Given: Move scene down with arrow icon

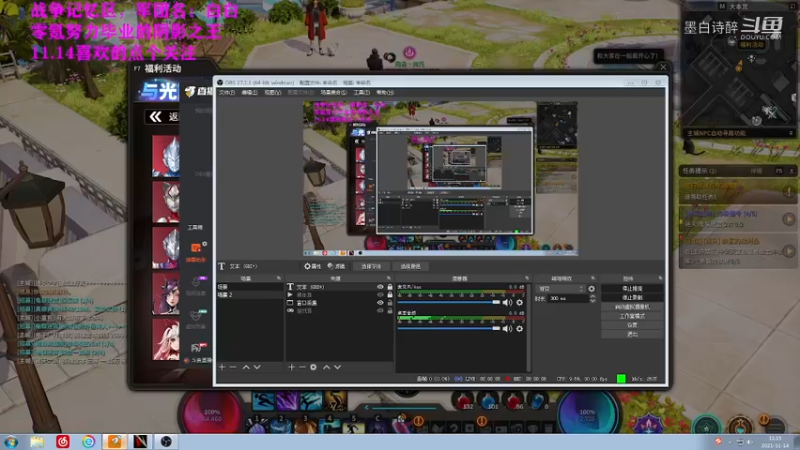Looking at the screenshot, I should (x=257, y=367).
